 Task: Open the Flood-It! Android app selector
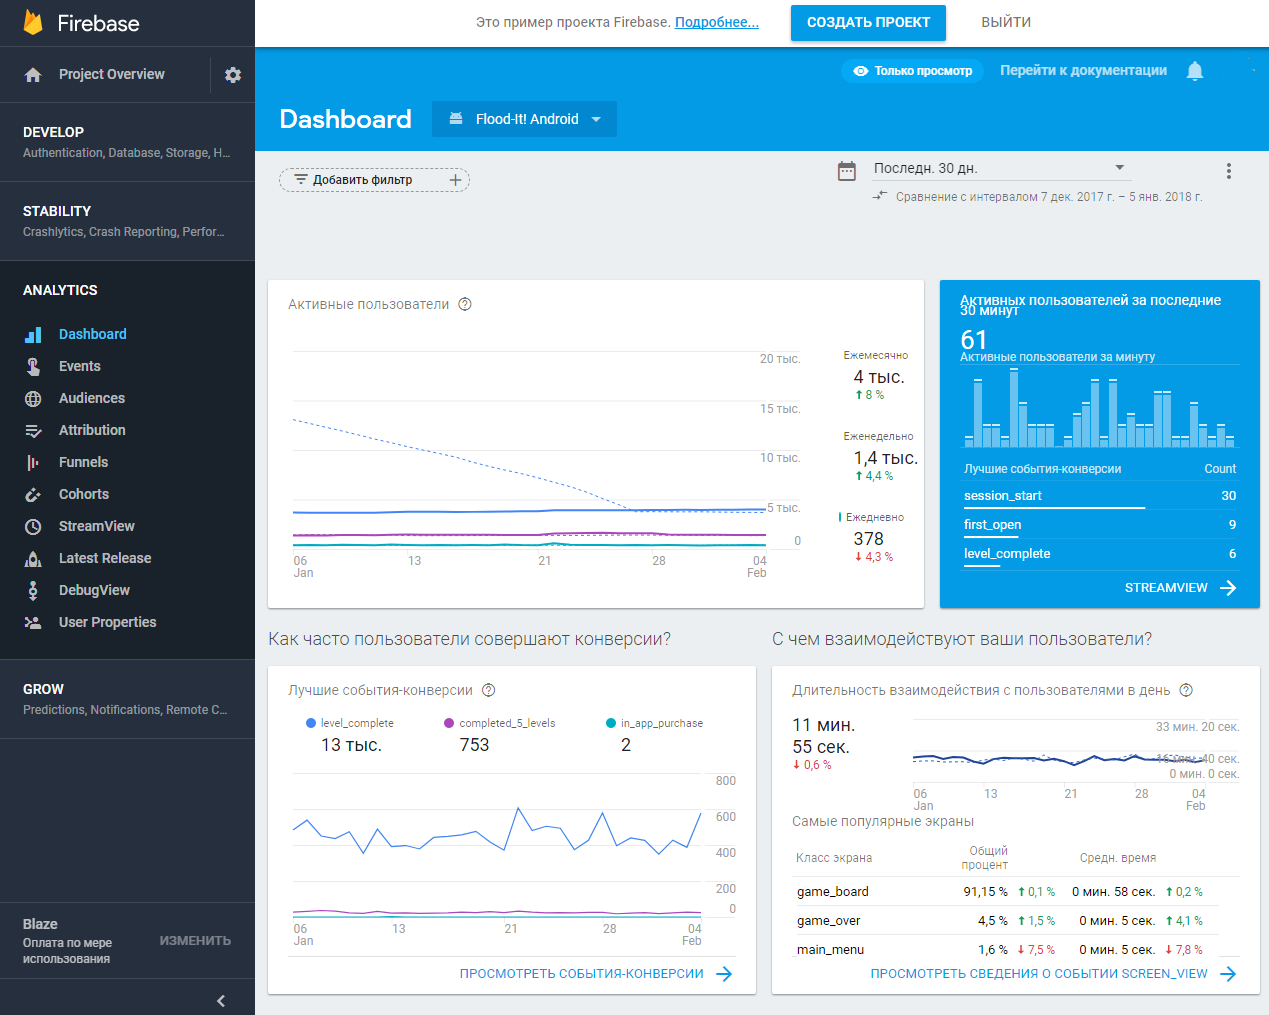(x=524, y=118)
